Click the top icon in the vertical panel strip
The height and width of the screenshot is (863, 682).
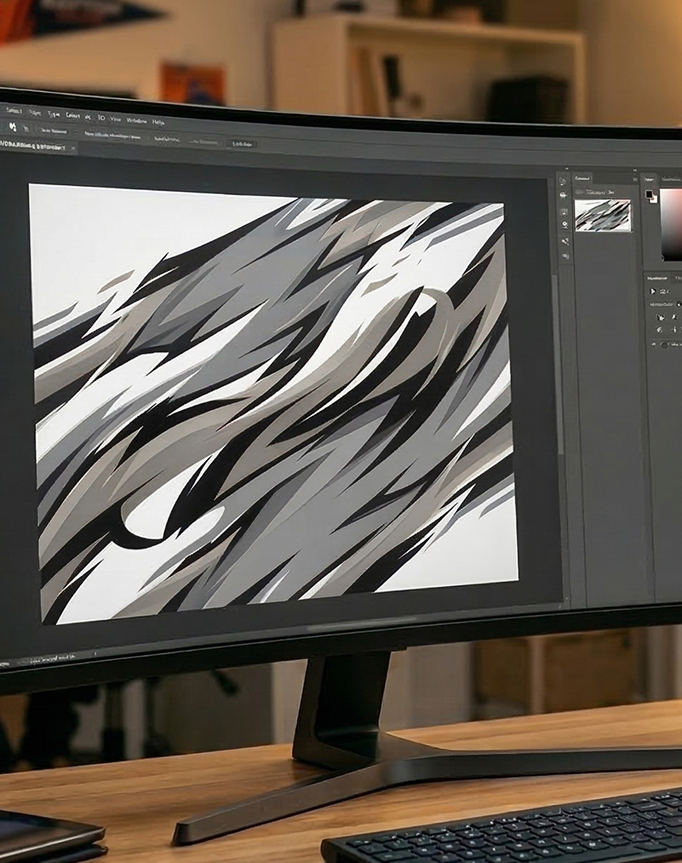click(563, 182)
